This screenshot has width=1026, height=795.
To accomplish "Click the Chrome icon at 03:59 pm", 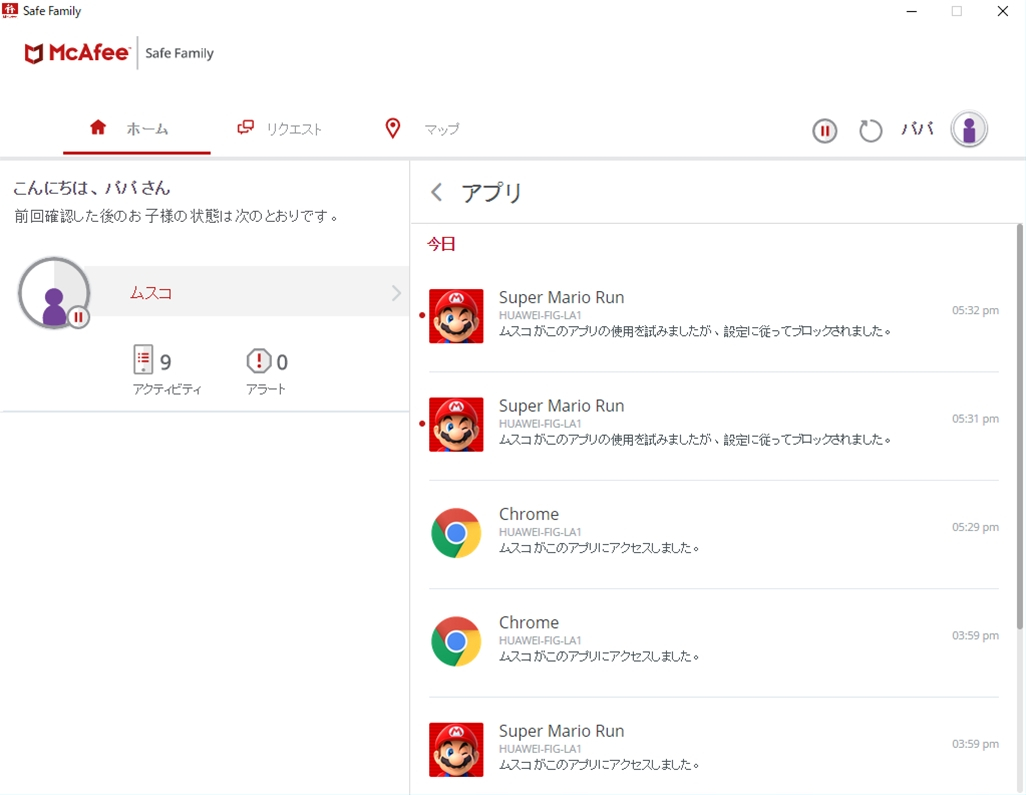I will click(456, 641).
